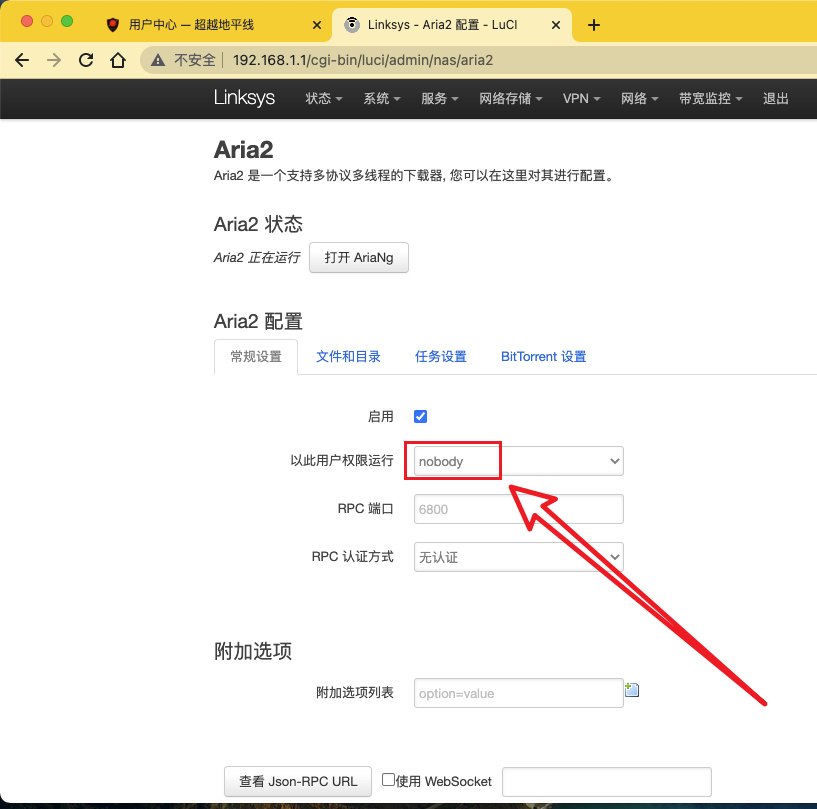Expand the 系统 navigation menu
The image size is (817, 809).
pos(382,98)
